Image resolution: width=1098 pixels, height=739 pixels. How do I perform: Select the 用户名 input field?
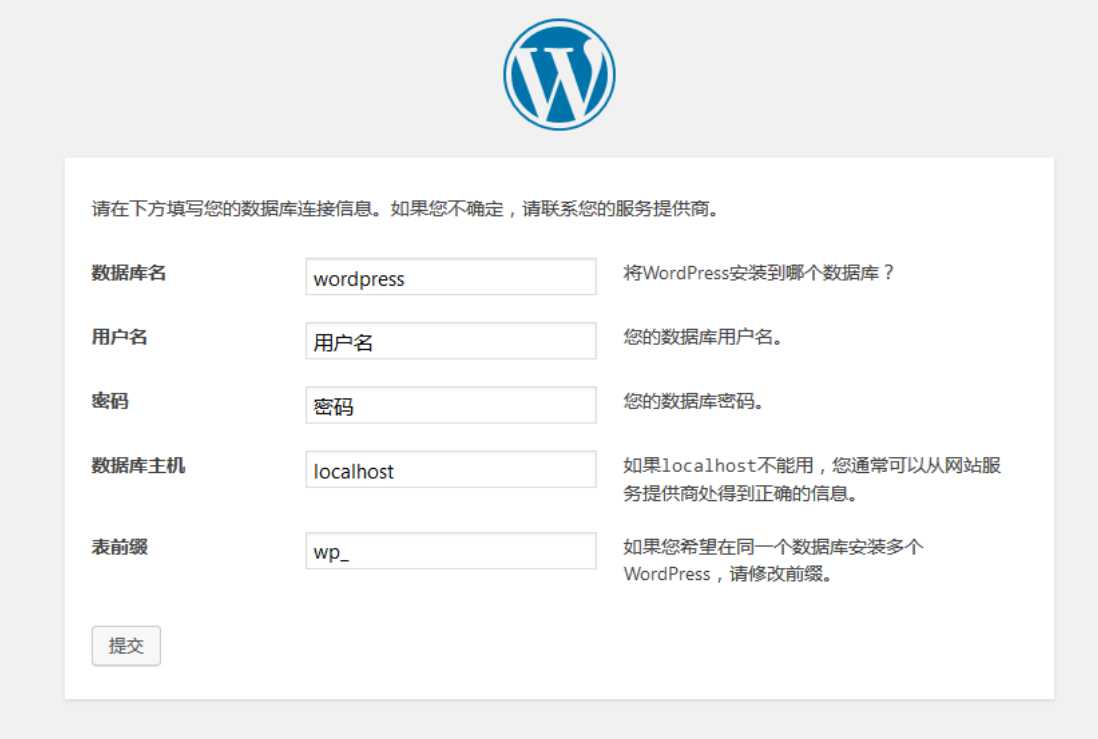pos(451,340)
